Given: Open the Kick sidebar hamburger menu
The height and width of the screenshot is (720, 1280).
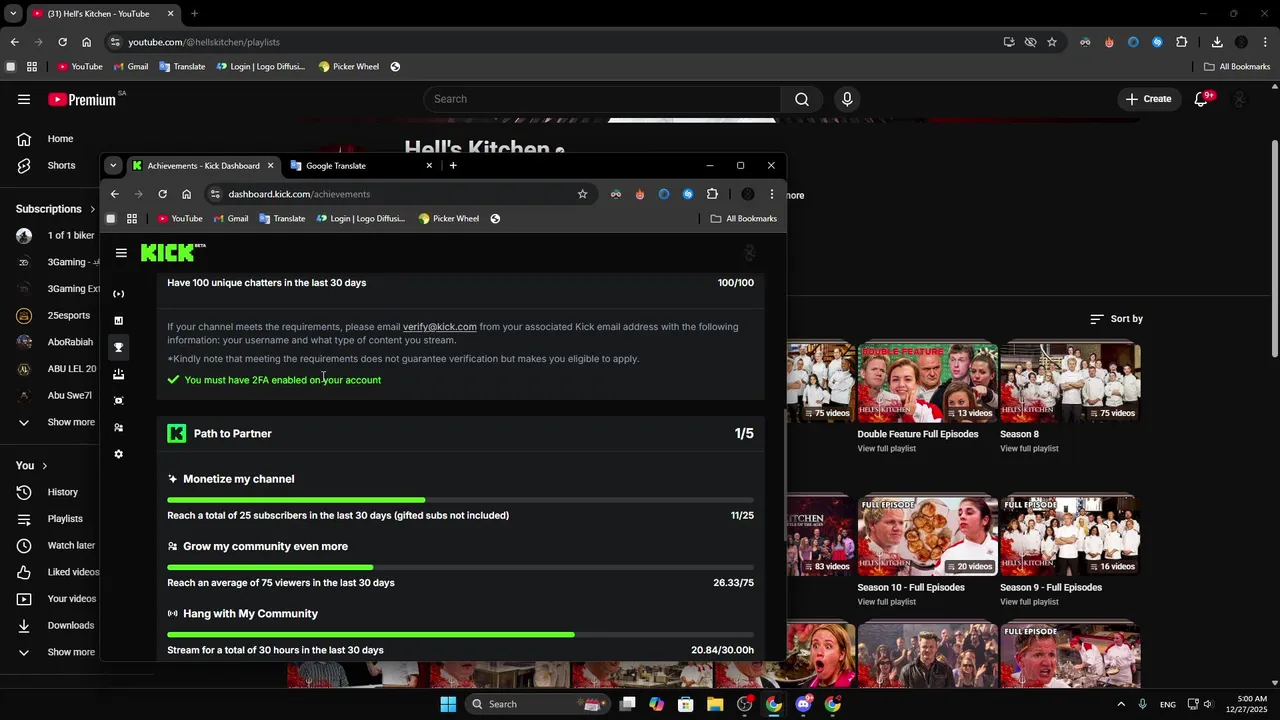Looking at the screenshot, I should [x=121, y=253].
